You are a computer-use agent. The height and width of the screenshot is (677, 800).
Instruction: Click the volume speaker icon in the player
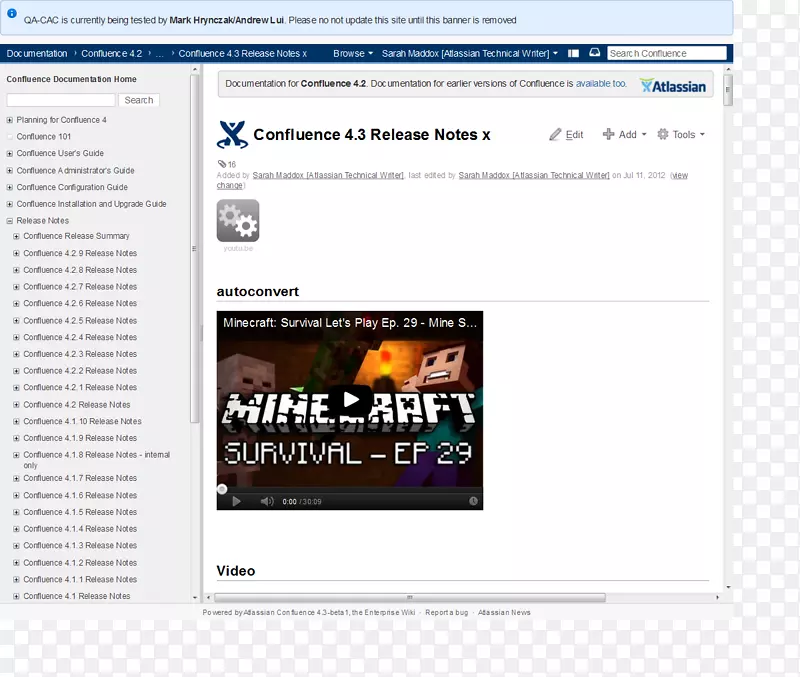click(267, 501)
